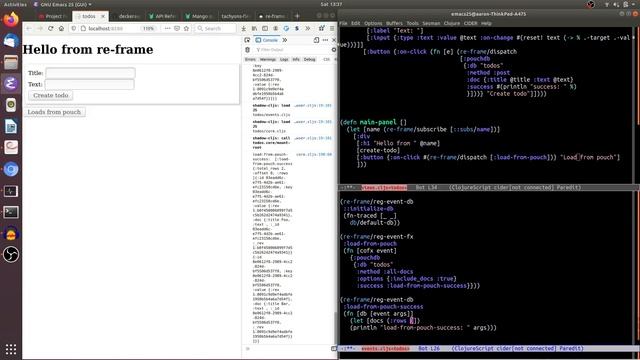Close the todos browser tab
Screen dimensions: 640x360
[x=103, y=16]
